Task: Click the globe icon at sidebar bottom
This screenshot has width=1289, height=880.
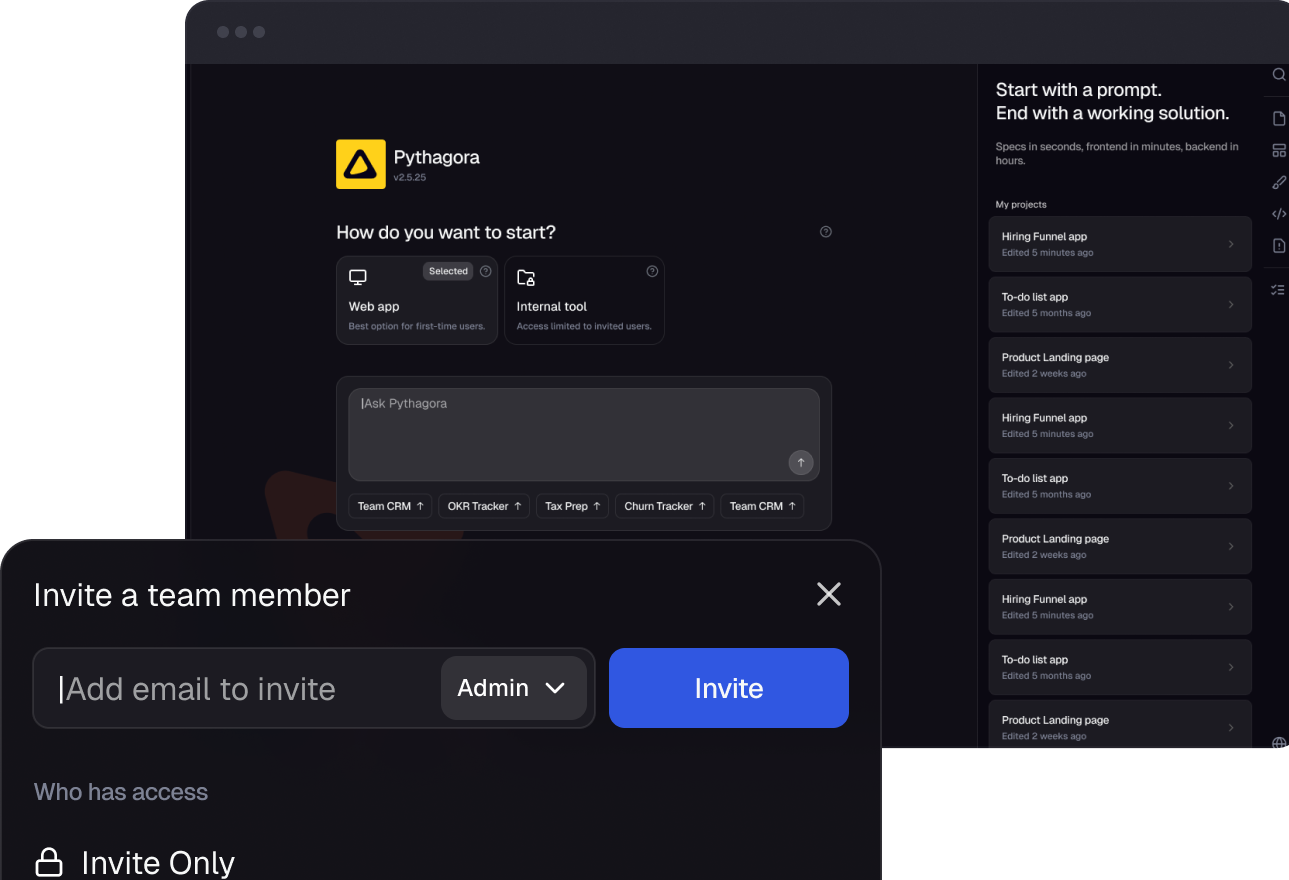Action: tap(1278, 743)
